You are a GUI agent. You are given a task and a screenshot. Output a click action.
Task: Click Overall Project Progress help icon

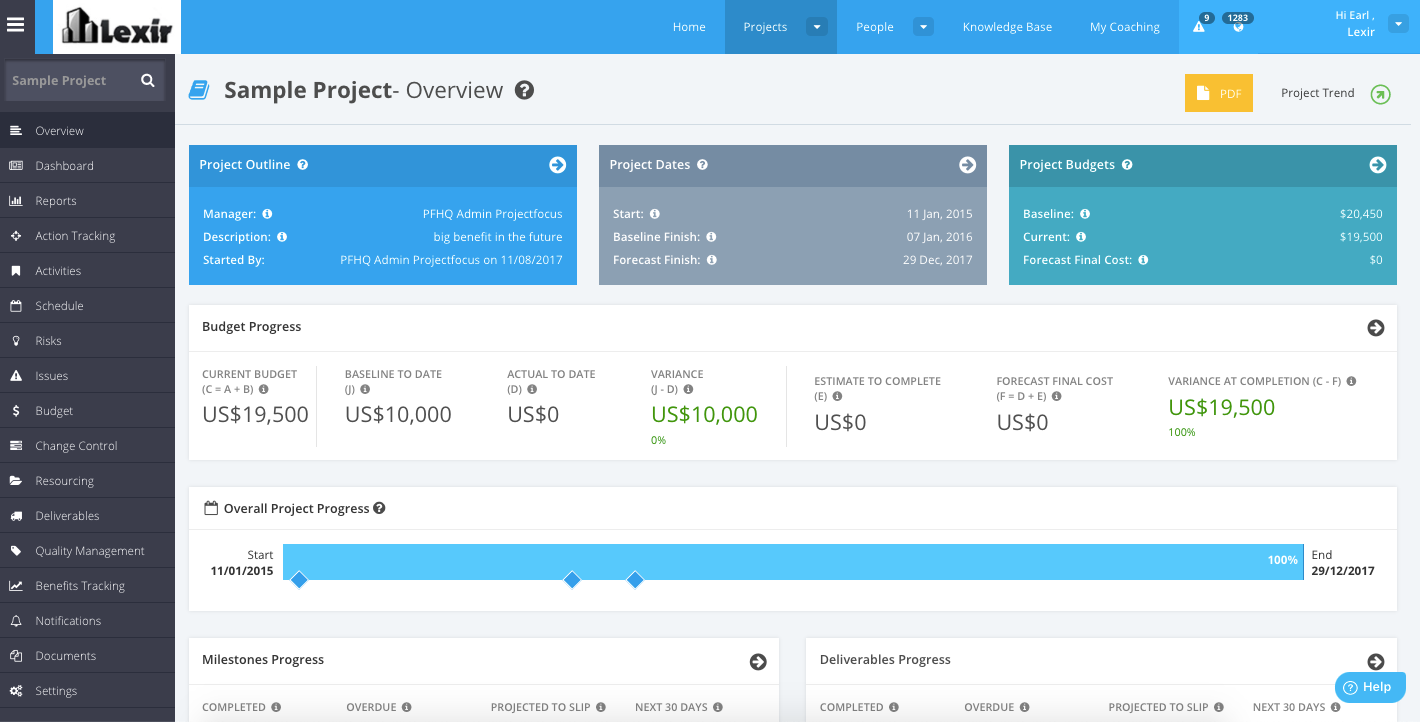pos(379,508)
